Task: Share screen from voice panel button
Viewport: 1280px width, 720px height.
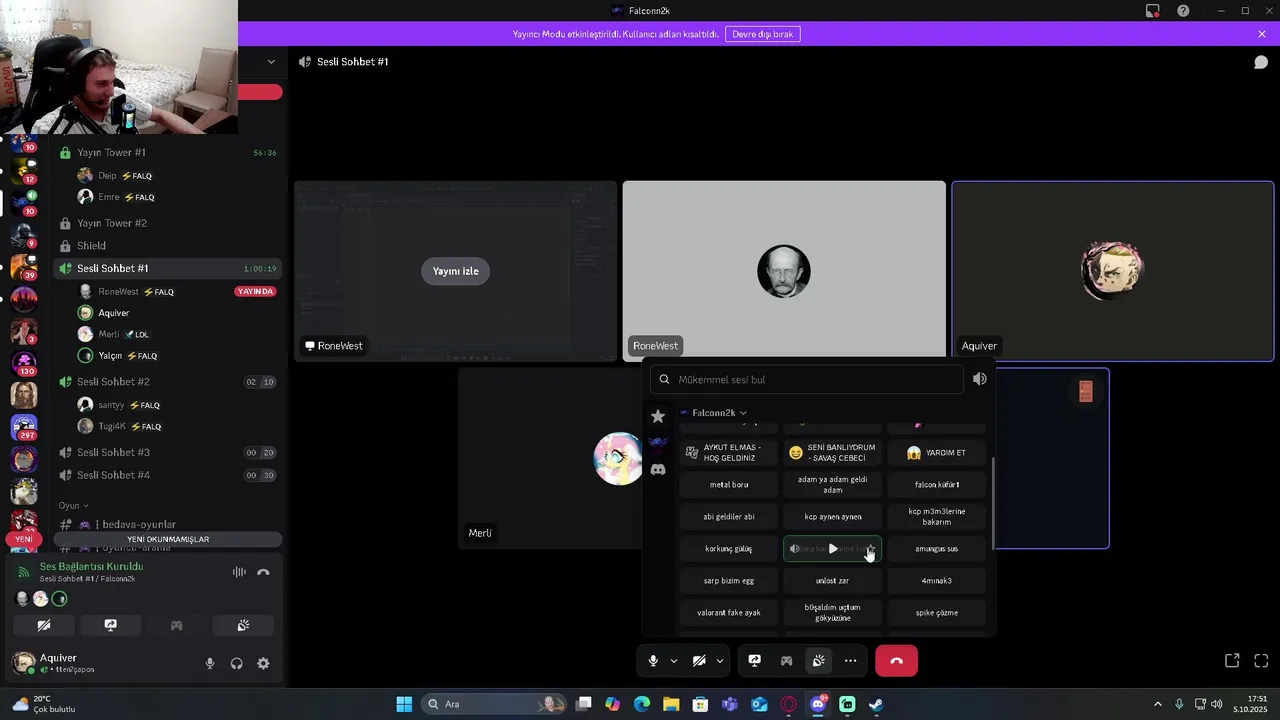Action: coord(110,625)
